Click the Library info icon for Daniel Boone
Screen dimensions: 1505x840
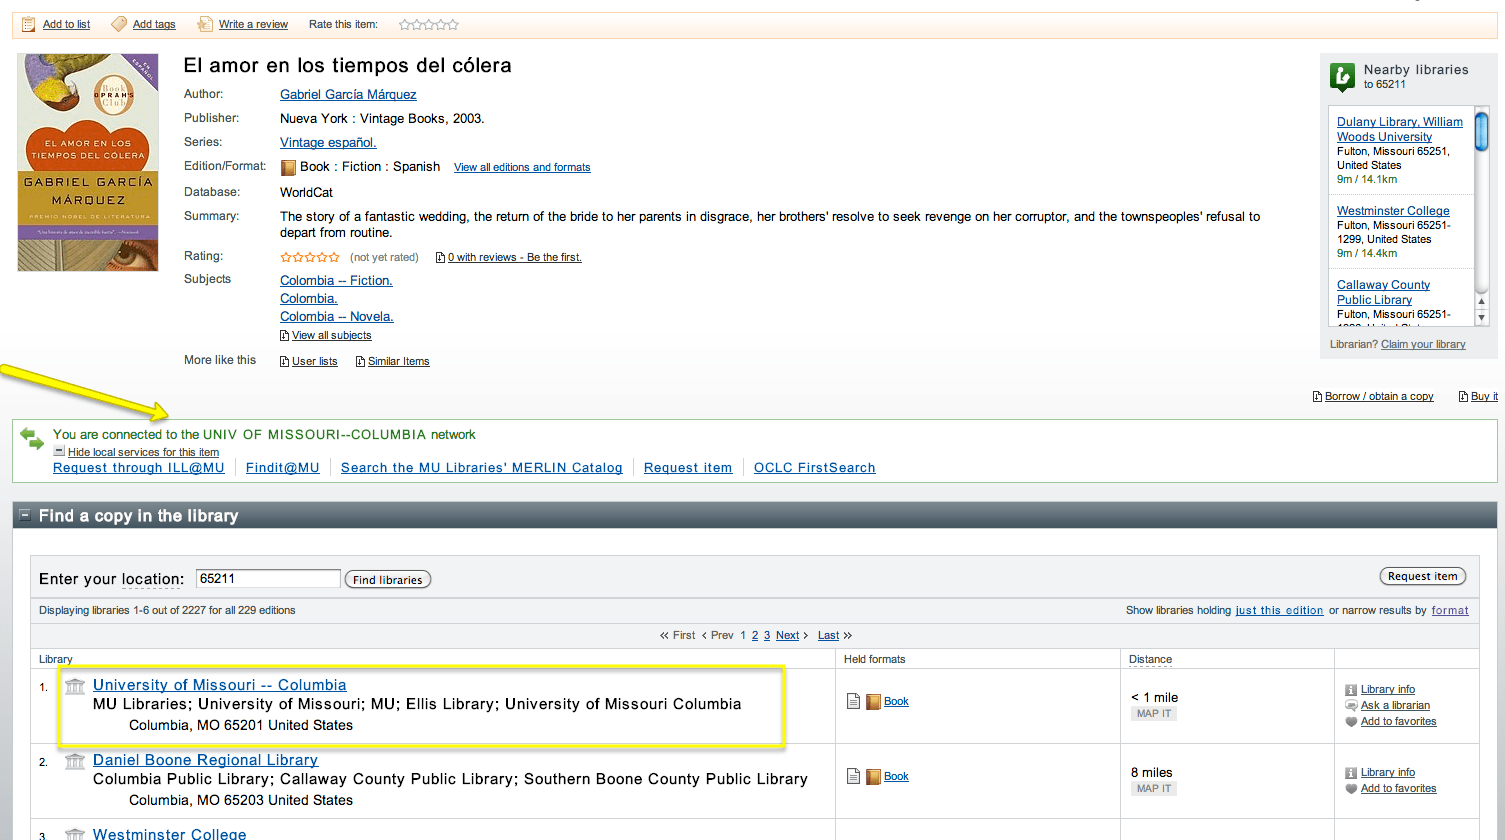tap(1351, 773)
